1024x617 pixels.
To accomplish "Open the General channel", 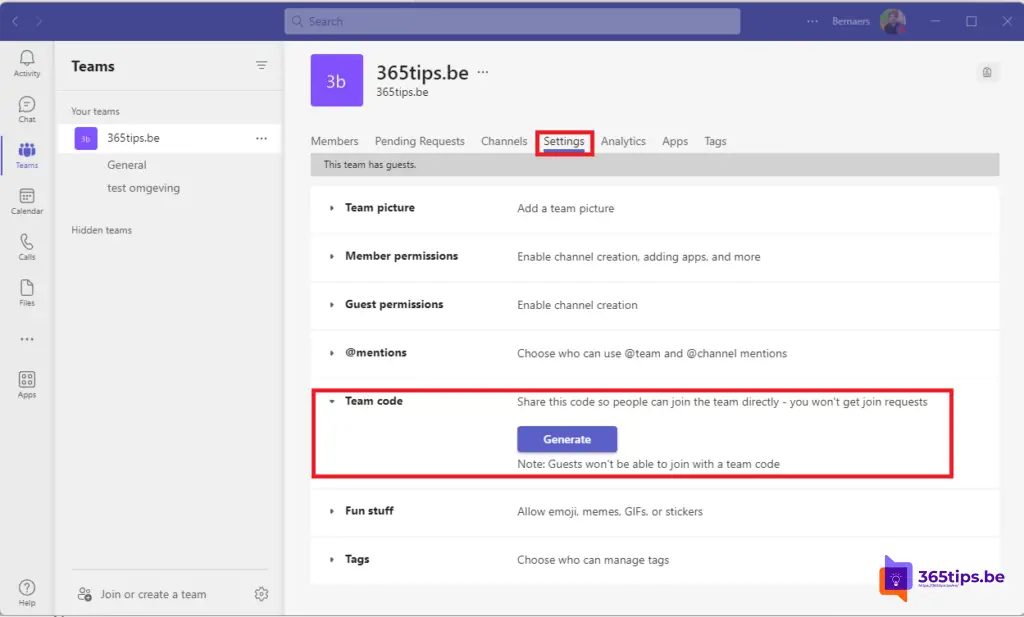I will coord(127,165).
